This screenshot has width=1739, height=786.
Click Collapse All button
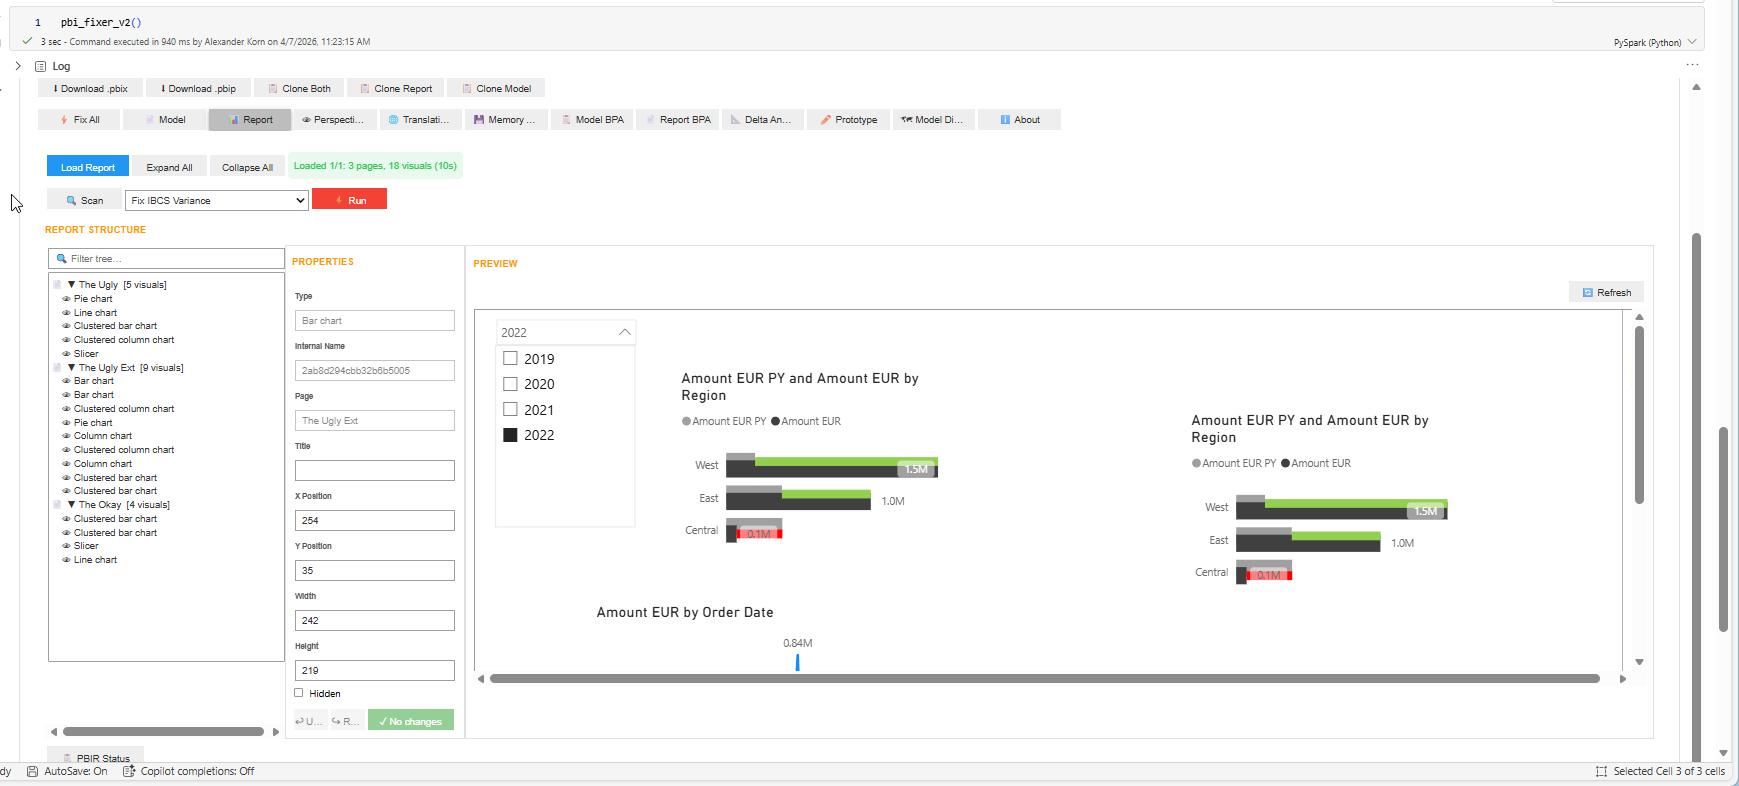coord(247,167)
